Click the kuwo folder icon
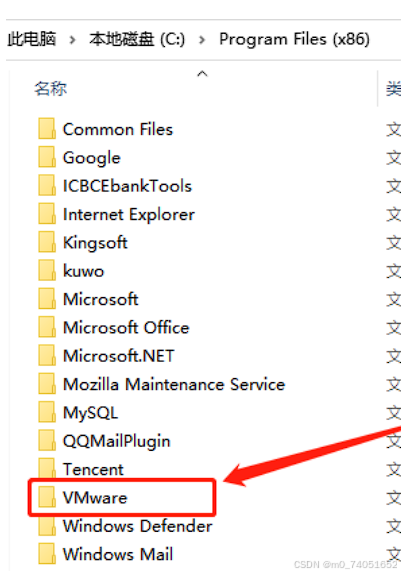 pyautogui.click(x=47, y=271)
